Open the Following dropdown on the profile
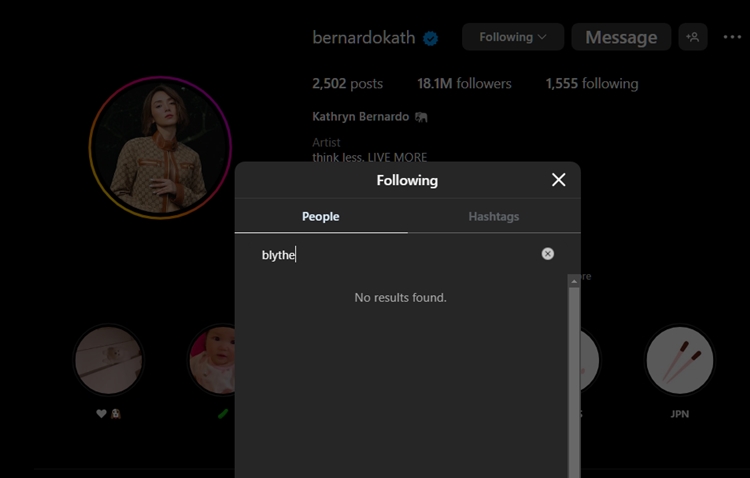 pos(513,37)
